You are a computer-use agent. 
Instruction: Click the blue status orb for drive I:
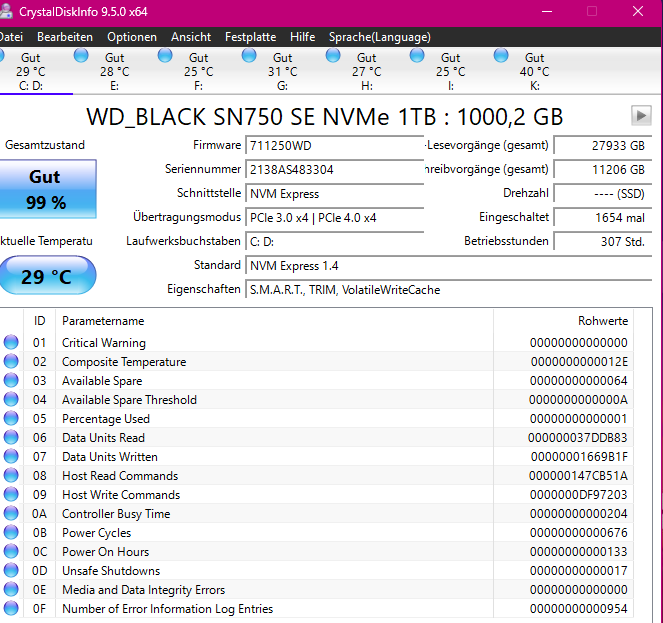tap(417, 55)
